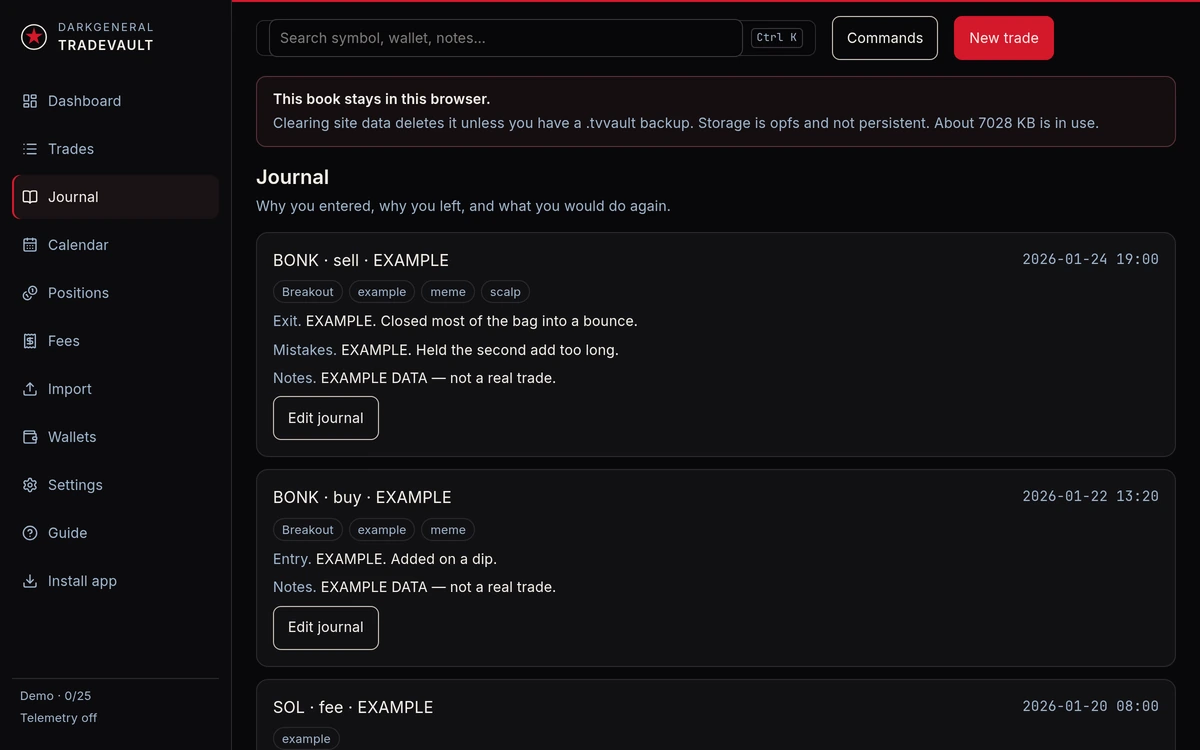
Task: Click the TradeVault star logo
Action: click(x=34, y=37)
